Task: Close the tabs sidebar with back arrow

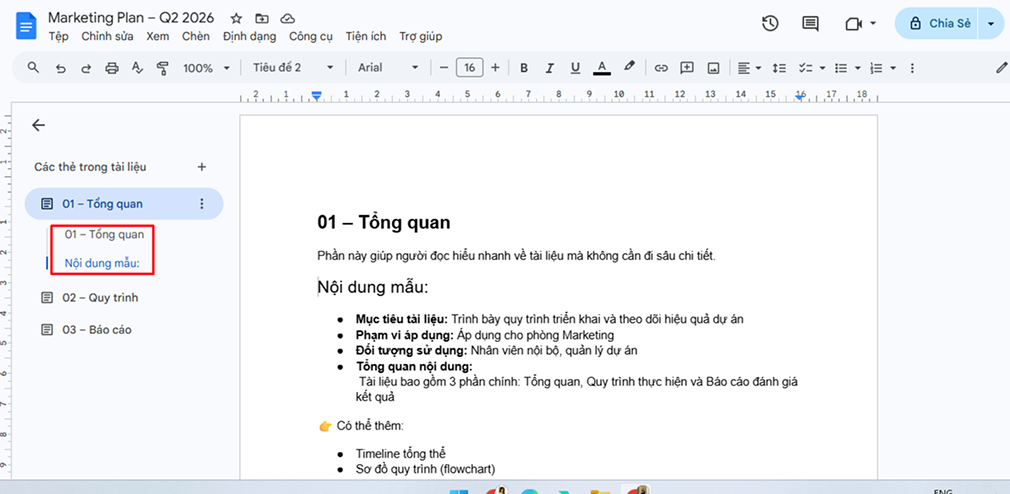Action: 39,125
